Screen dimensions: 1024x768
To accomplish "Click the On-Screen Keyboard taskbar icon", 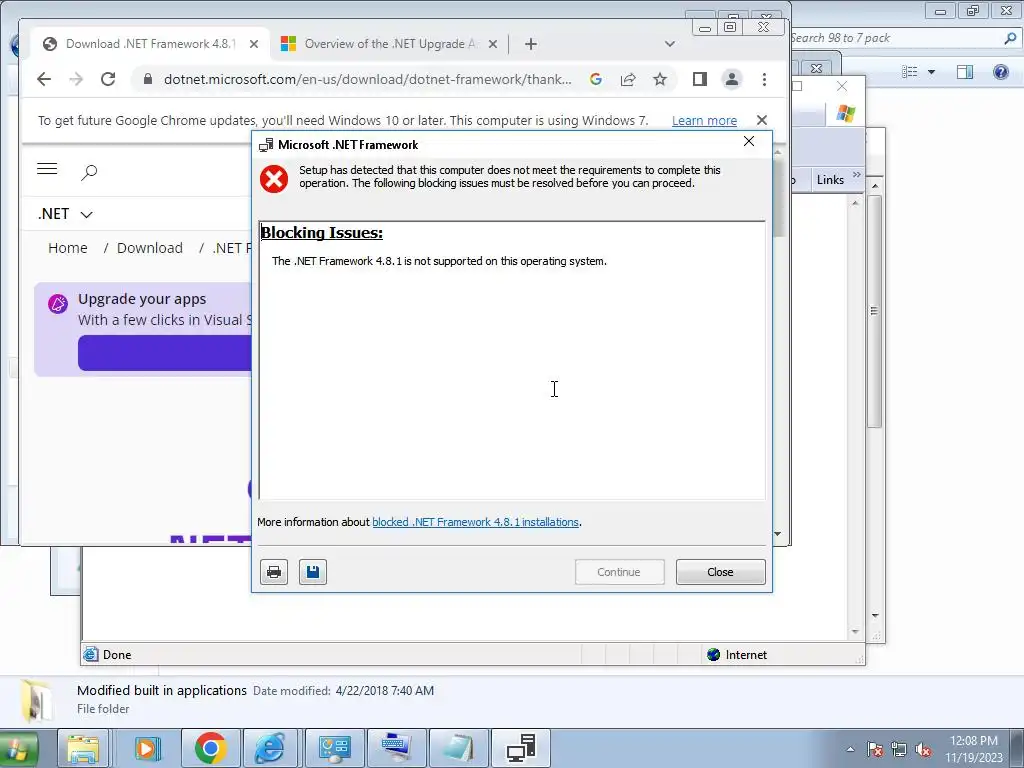I will pos(396,748).
